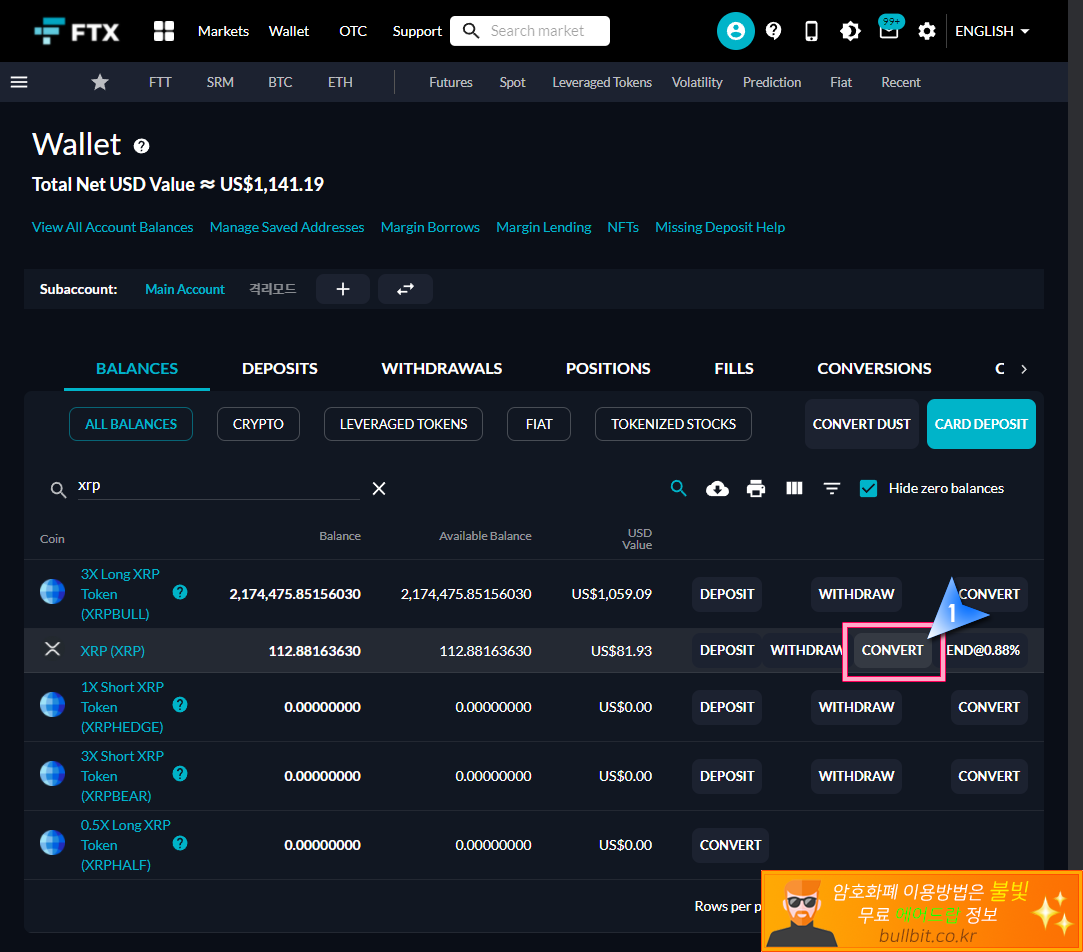Open the ENGLISH language dropdown
Viewport: 1083px width, 952px height.
point(992,31)
